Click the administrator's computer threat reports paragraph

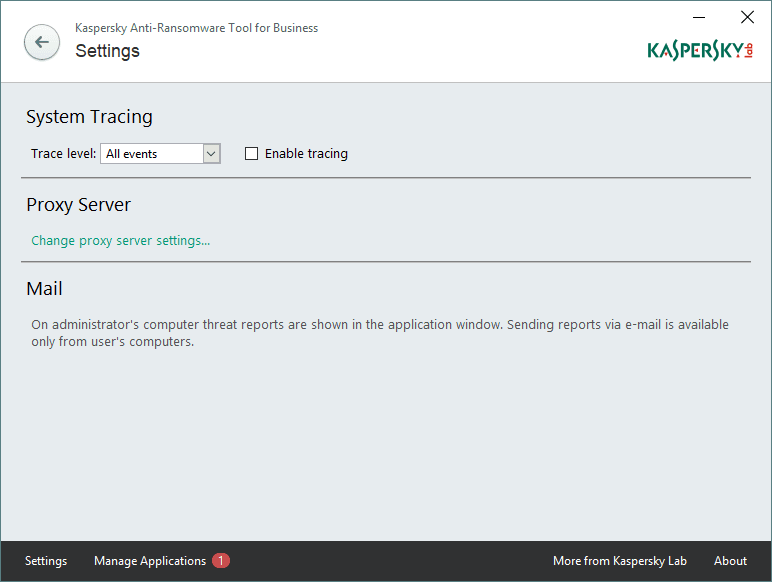click(x=380, y=333)
